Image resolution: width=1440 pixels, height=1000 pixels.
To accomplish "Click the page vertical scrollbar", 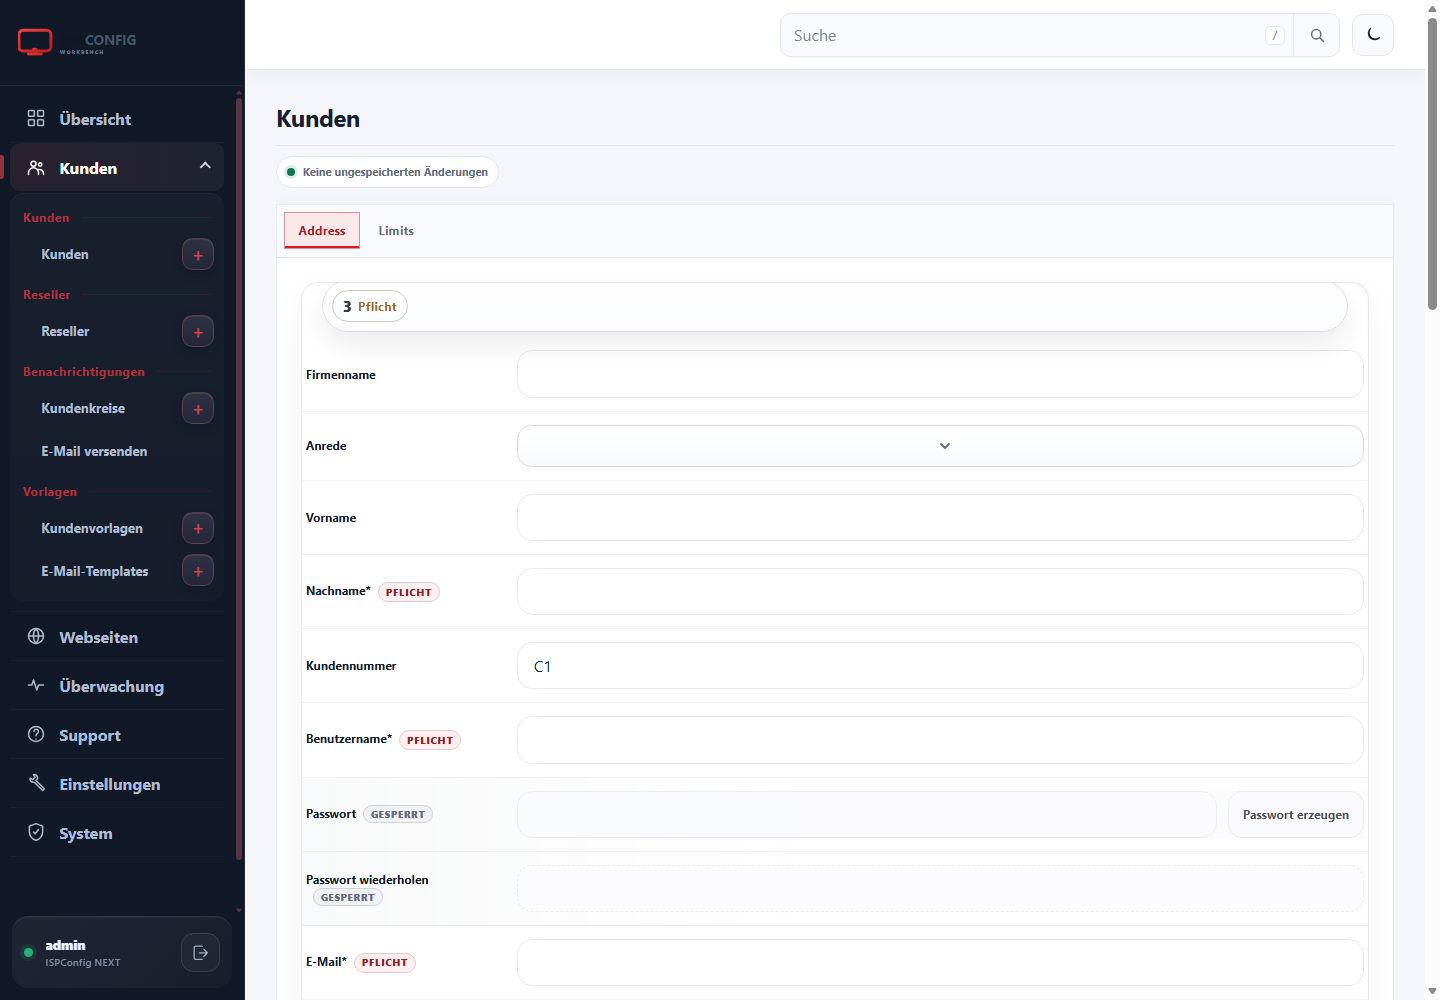I will (x=1432, y=165).
